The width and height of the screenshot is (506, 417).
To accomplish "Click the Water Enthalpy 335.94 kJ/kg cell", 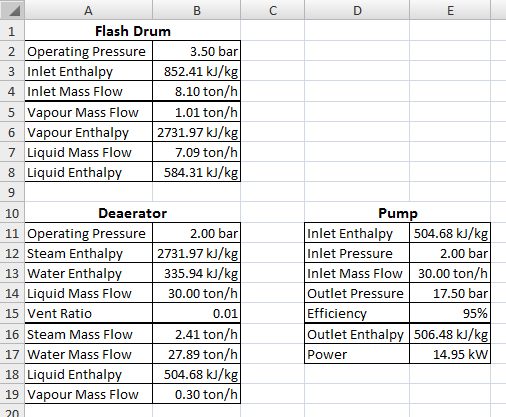I will click(197, 273).
